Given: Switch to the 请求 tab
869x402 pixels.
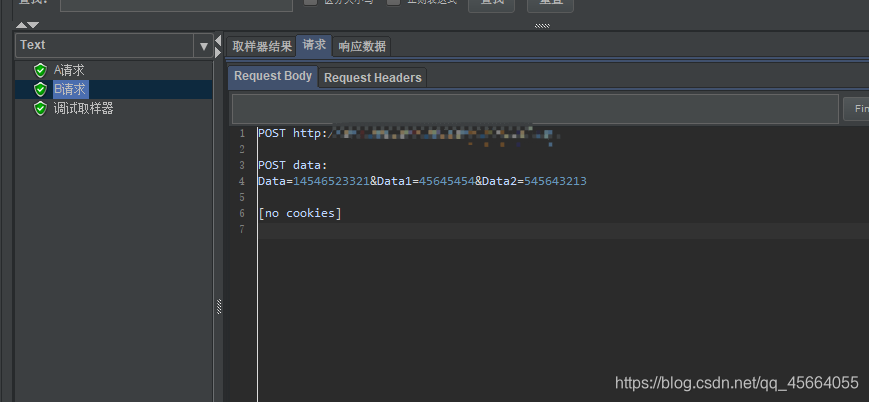Looking at the screenshot, I should tap(314, 45).
